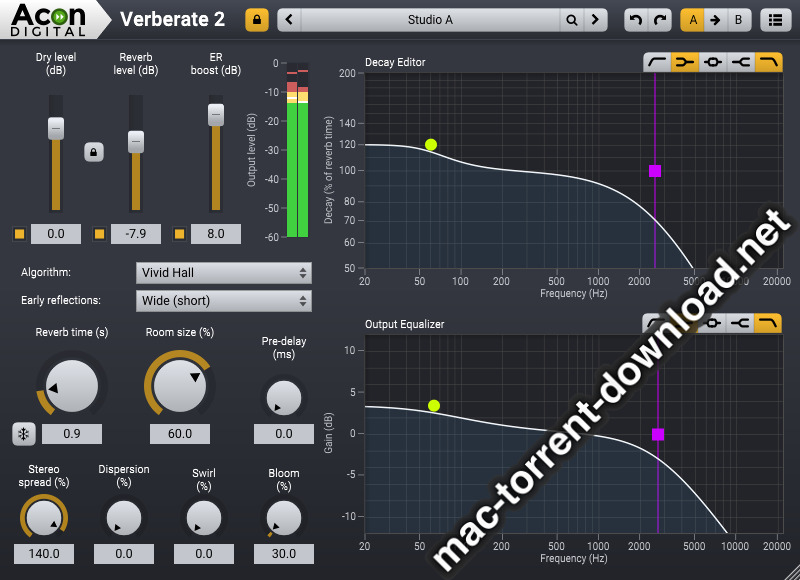800x580 pixels.
Task: Toggle Decay Editor high shelf filter icon
Action: (741, 62)
